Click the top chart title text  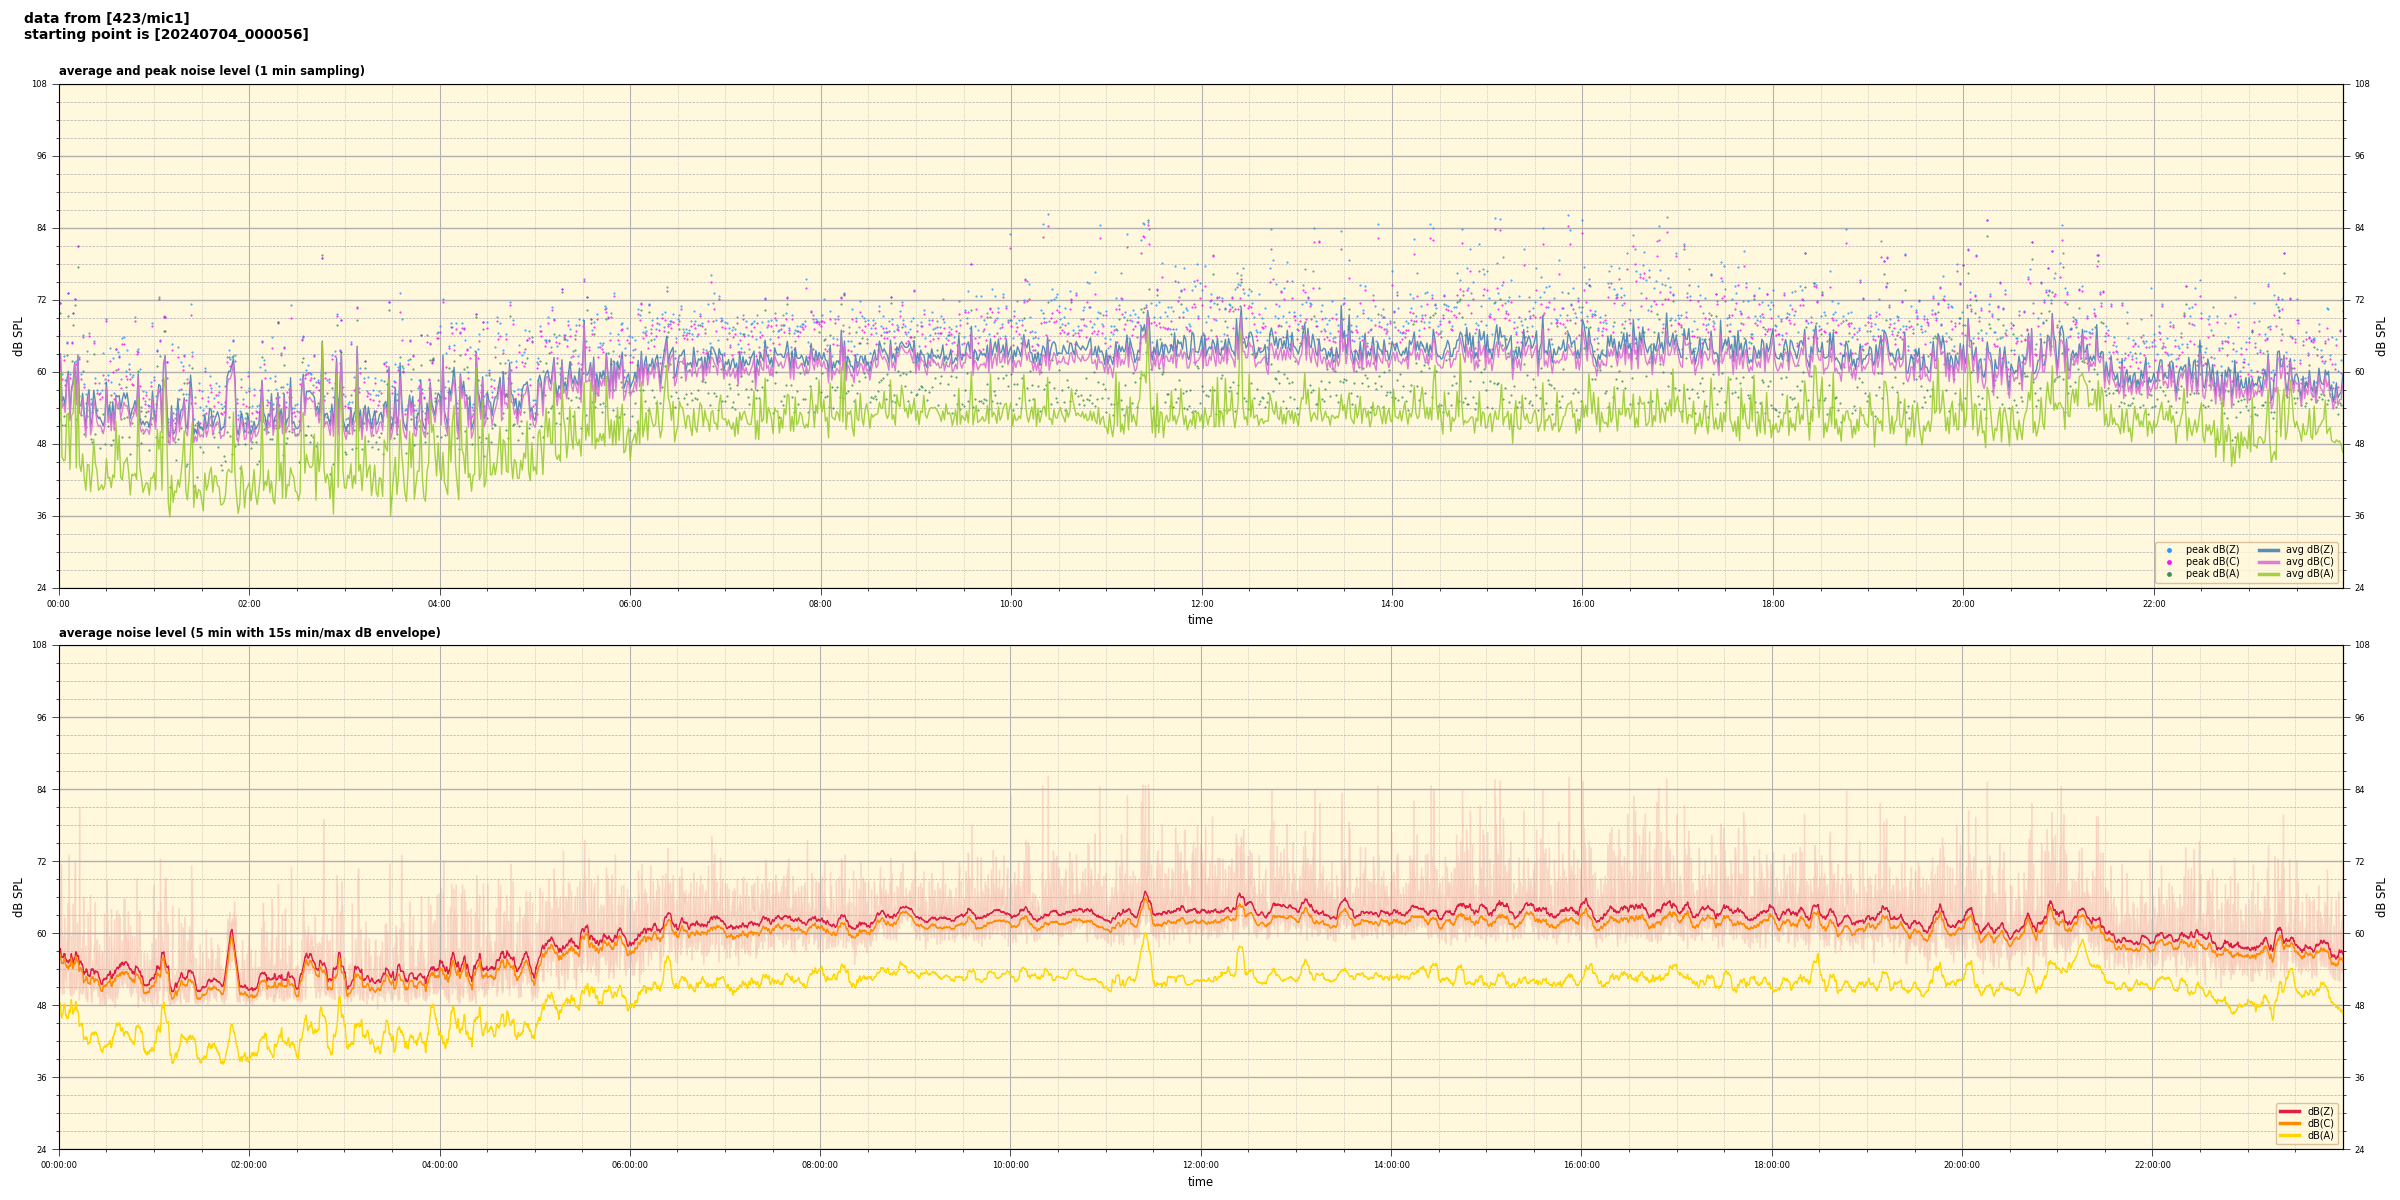click(x=211, y=71)
